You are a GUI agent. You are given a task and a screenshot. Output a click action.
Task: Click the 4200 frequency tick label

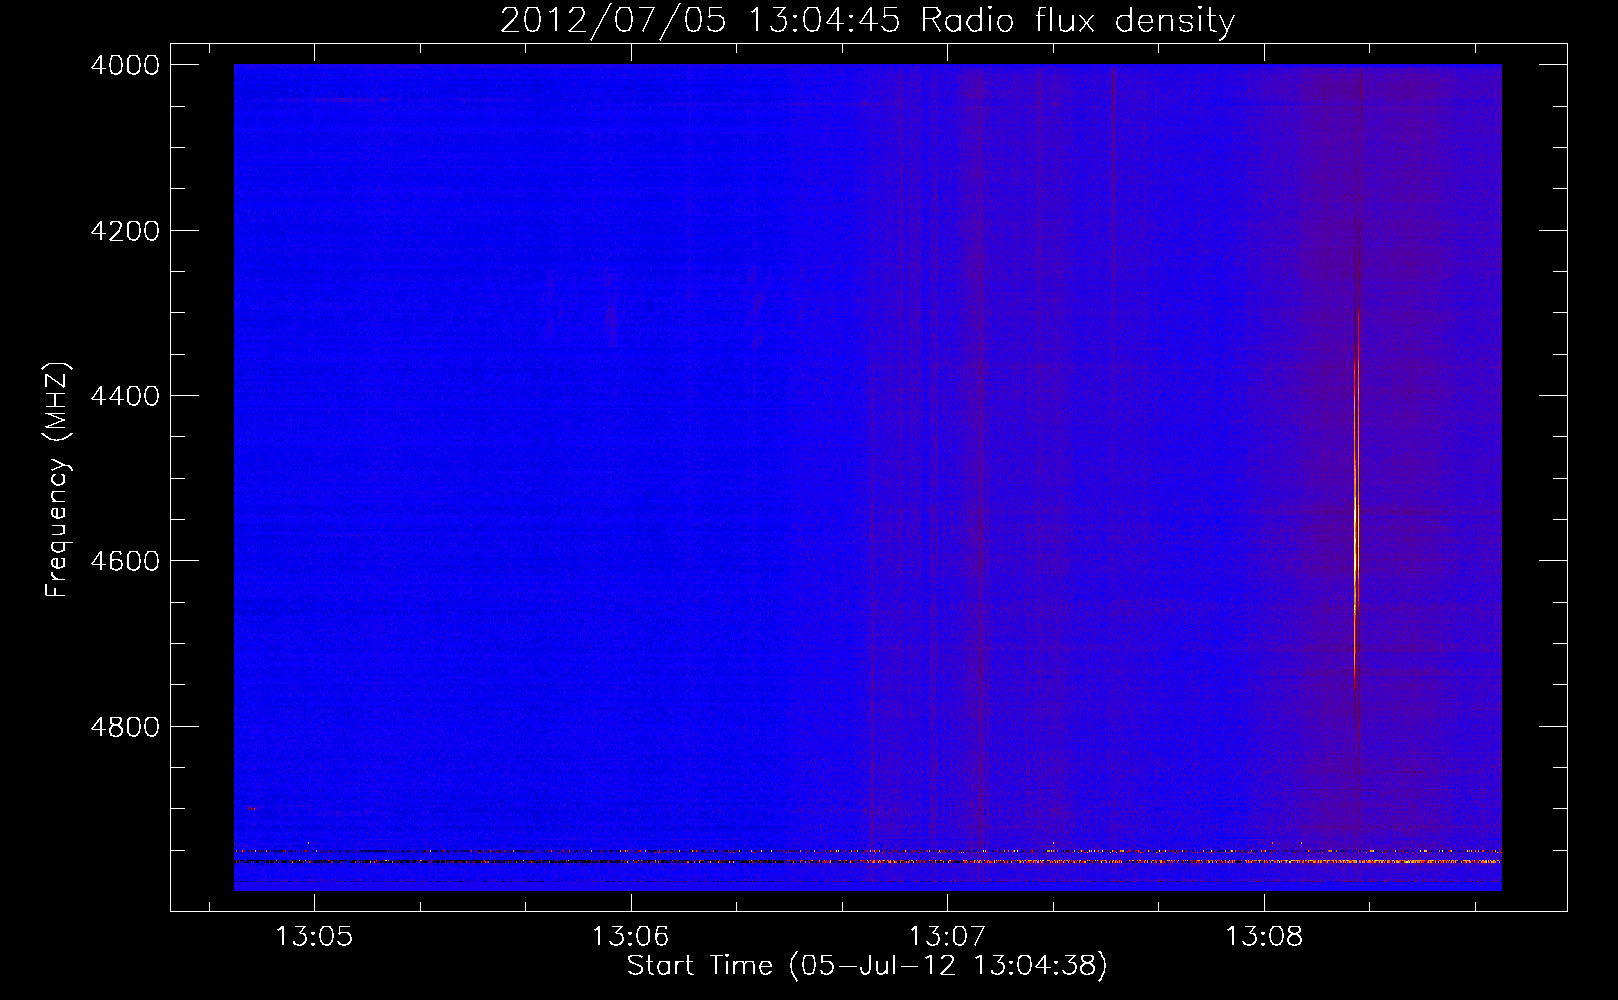coord(125,231)
